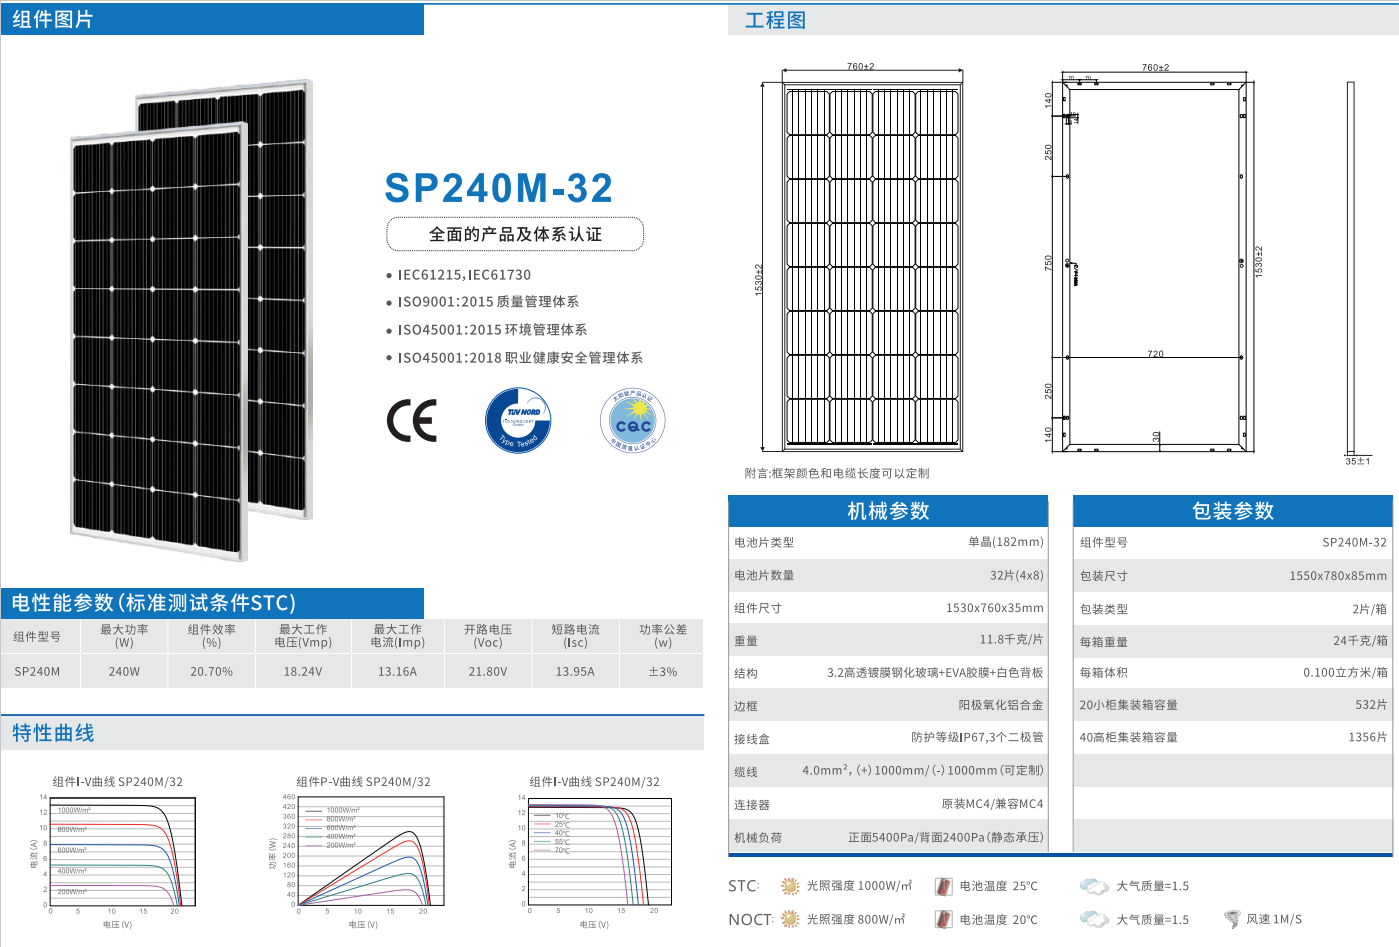
Task: Click the cloud icon in the STC row
Action: coord(1094,886)
